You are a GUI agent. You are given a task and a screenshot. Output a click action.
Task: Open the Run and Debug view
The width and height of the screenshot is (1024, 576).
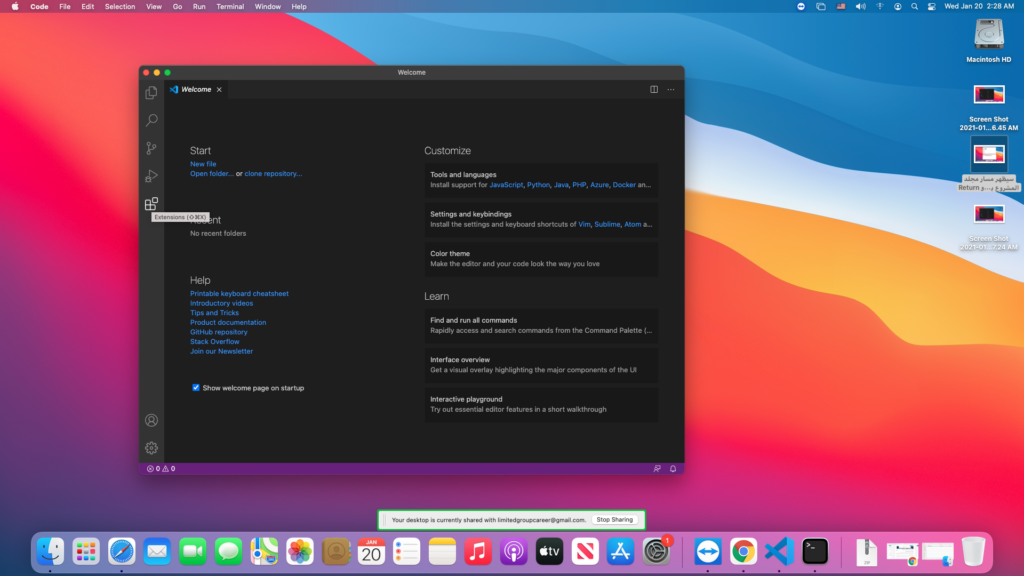point(151,176)
